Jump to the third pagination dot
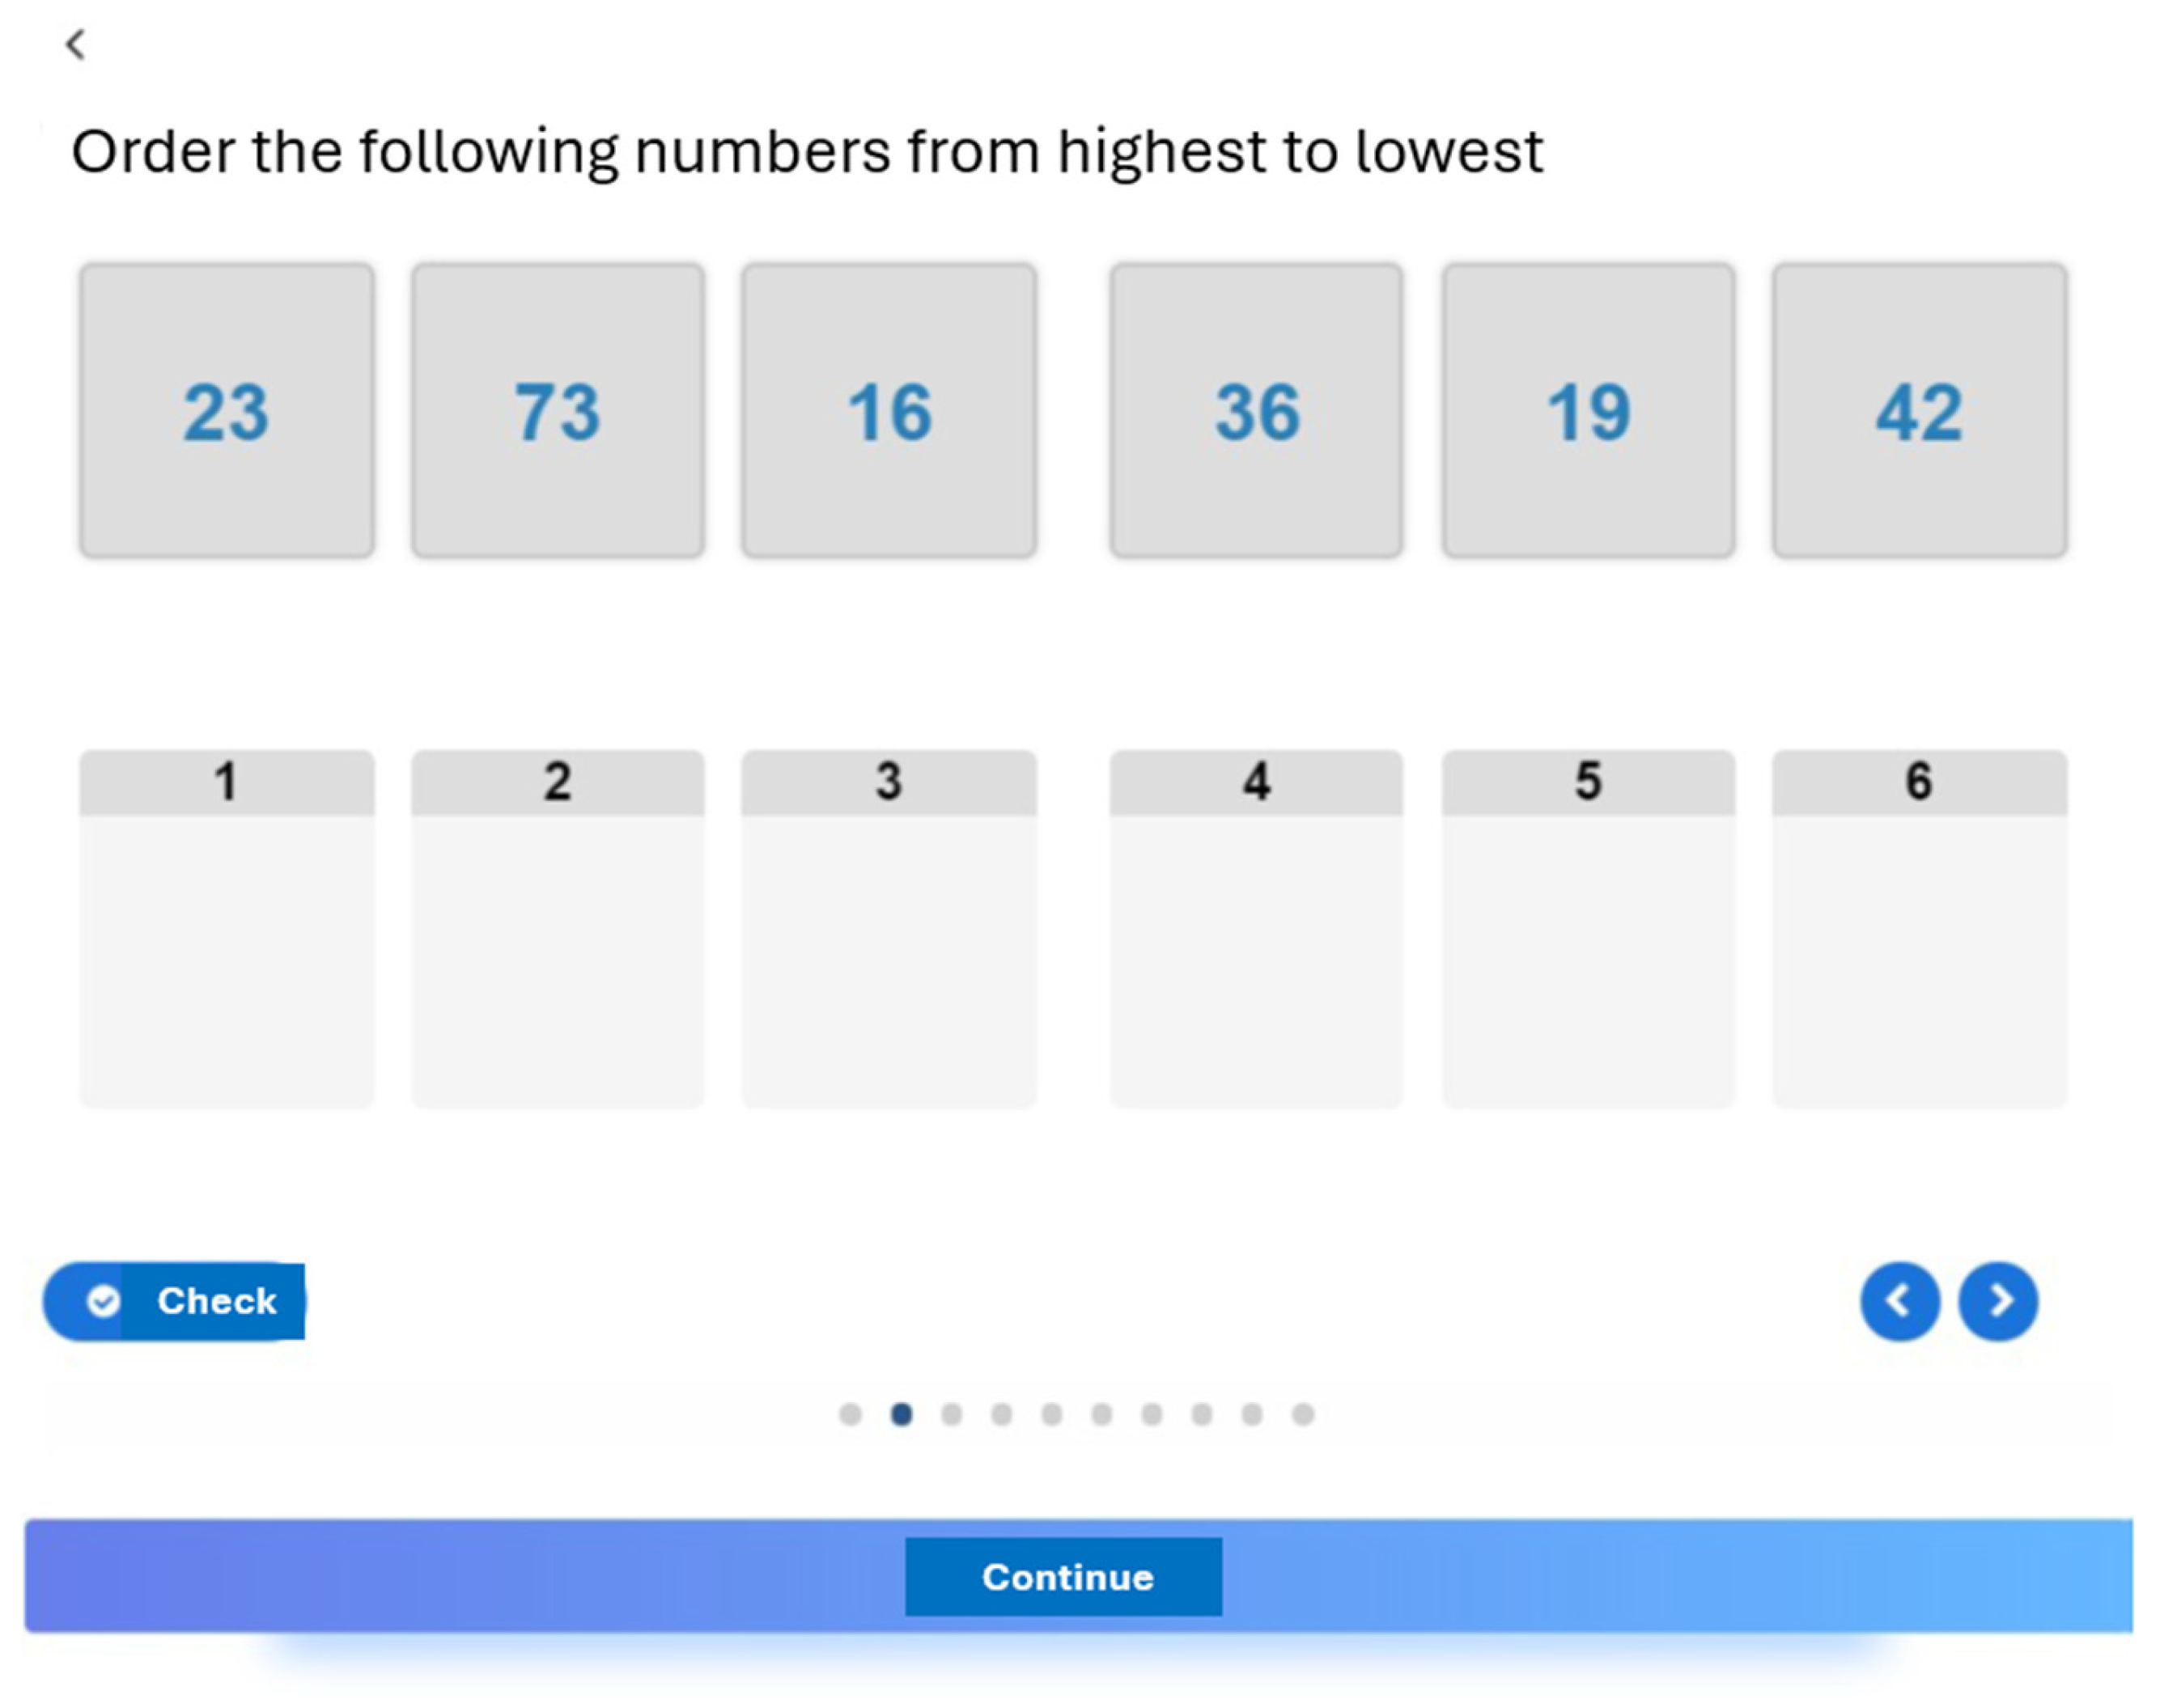This screenshot has width=2160, height=1708. pyautogui.click(x=951, y=1414)
